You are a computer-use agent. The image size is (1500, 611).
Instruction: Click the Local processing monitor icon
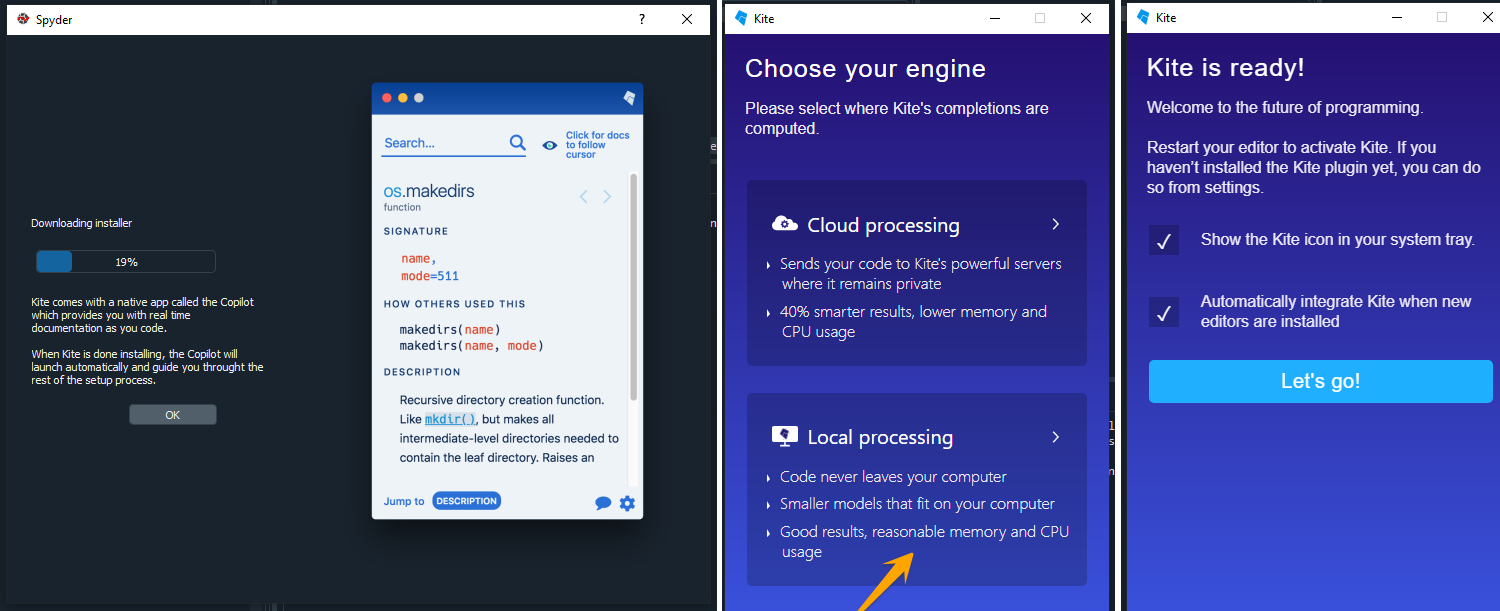(785, 437)
